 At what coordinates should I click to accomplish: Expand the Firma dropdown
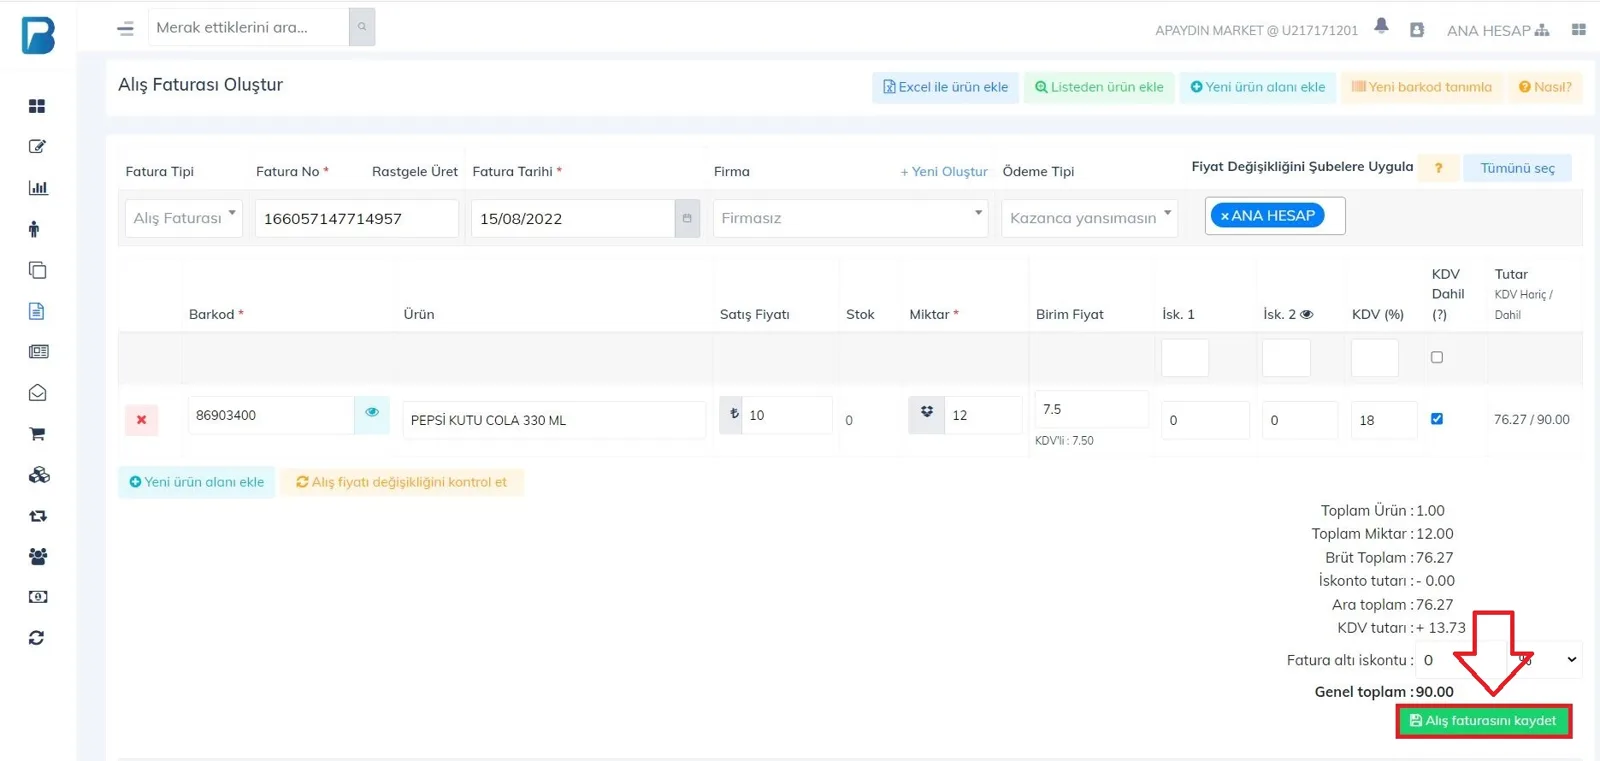[x=850, y=218]
